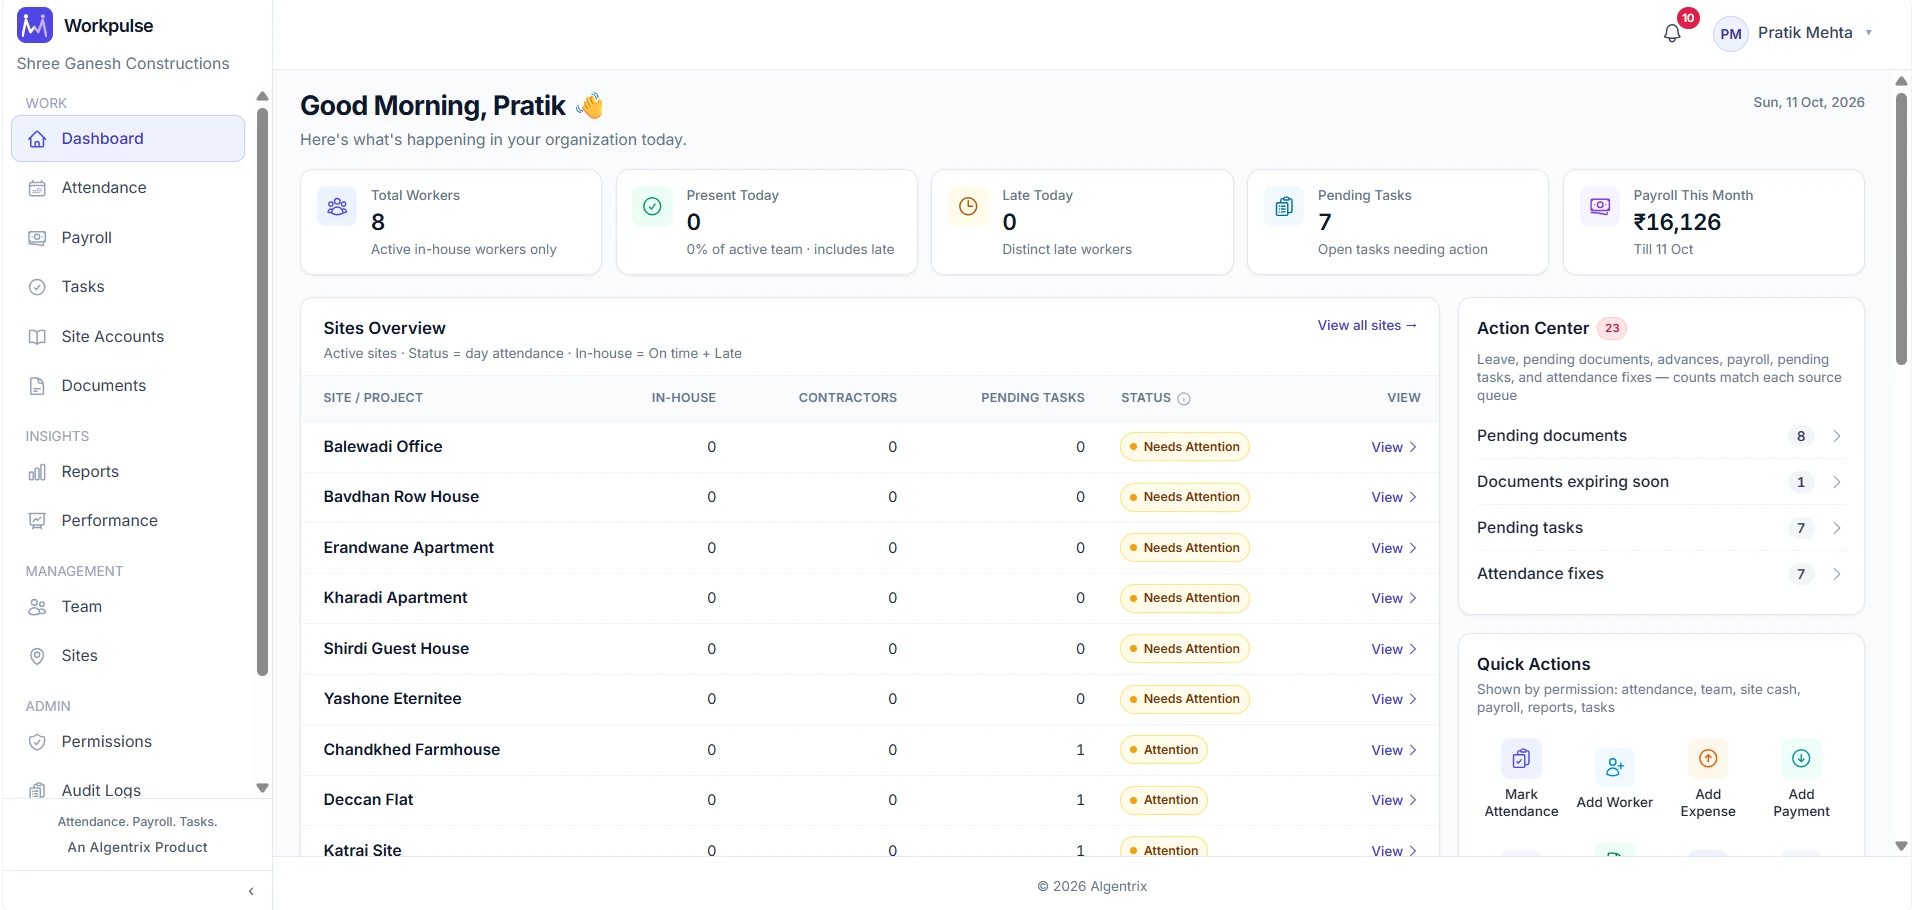The width and height of the screenshot is (1915, 910).
Task: Click the Workpulse logo icon
Action: point(35,26)
